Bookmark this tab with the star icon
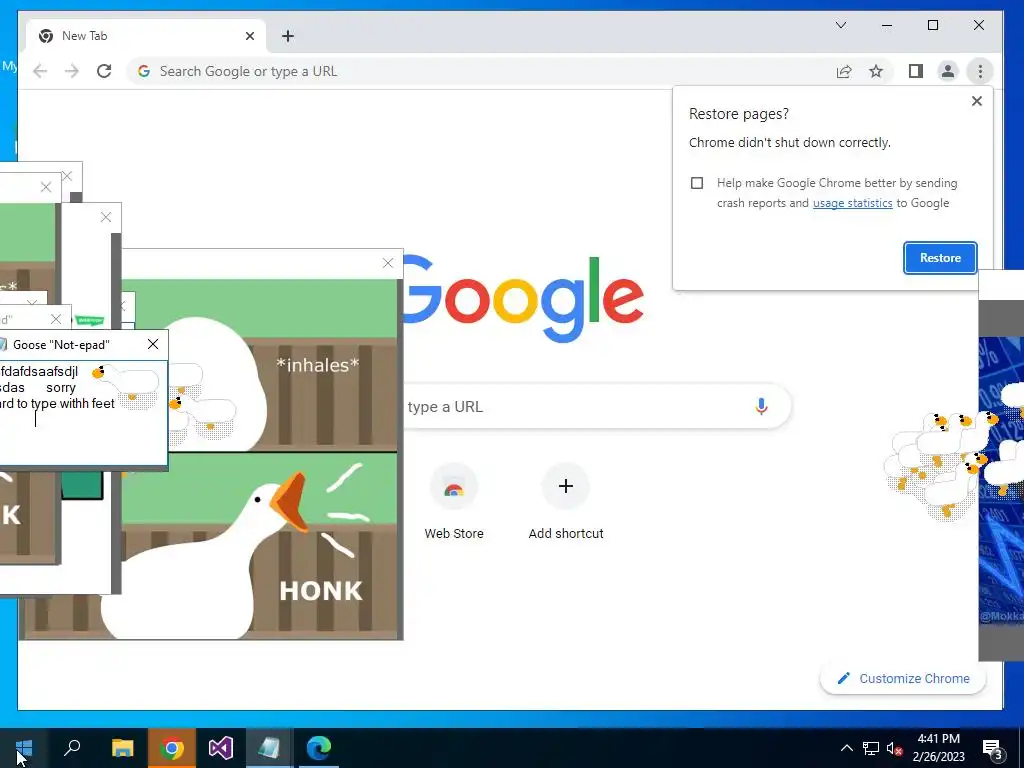 pos(876,71)
